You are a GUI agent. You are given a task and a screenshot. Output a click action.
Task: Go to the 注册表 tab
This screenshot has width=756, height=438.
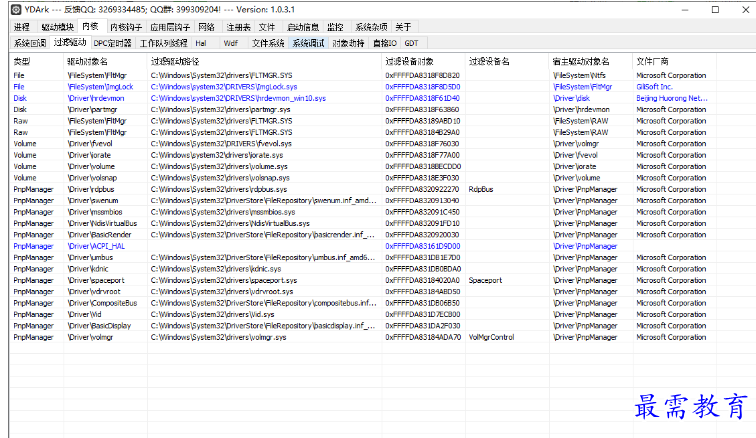(x=238, y=27)
